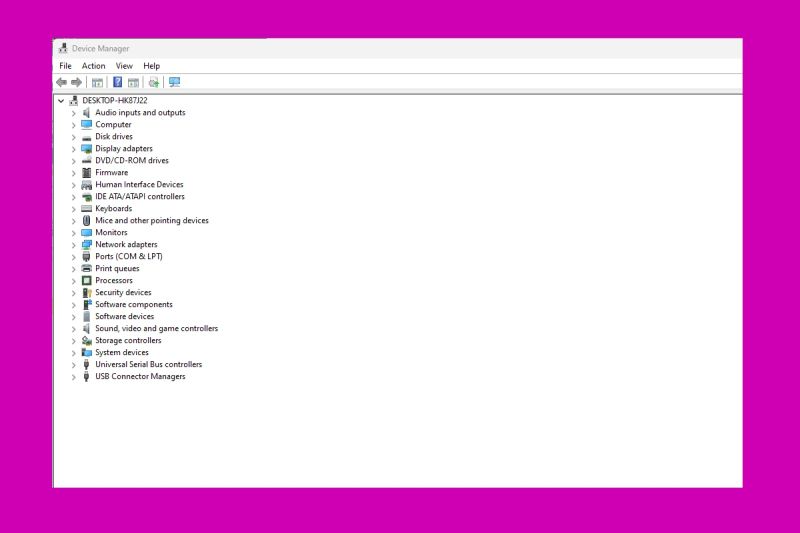This screenshot has width=800, height=533.
Task: Expand DVD/CD-ROM drives chevron
Action: [x=73, y=161]
